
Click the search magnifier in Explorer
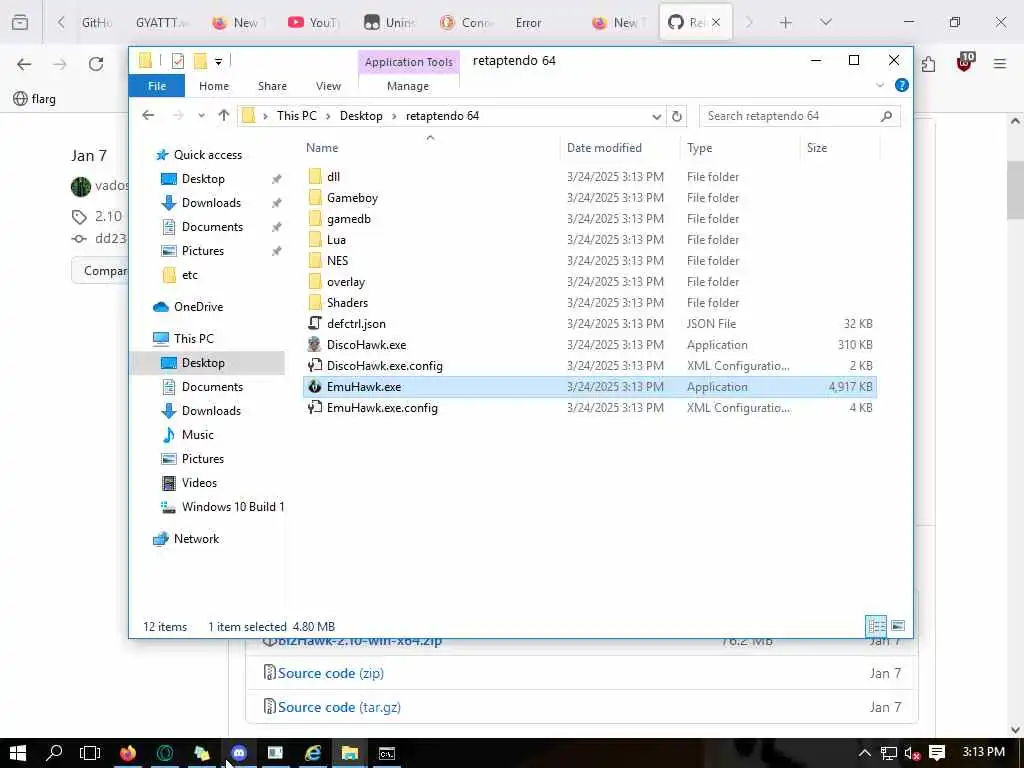(886, 116)
